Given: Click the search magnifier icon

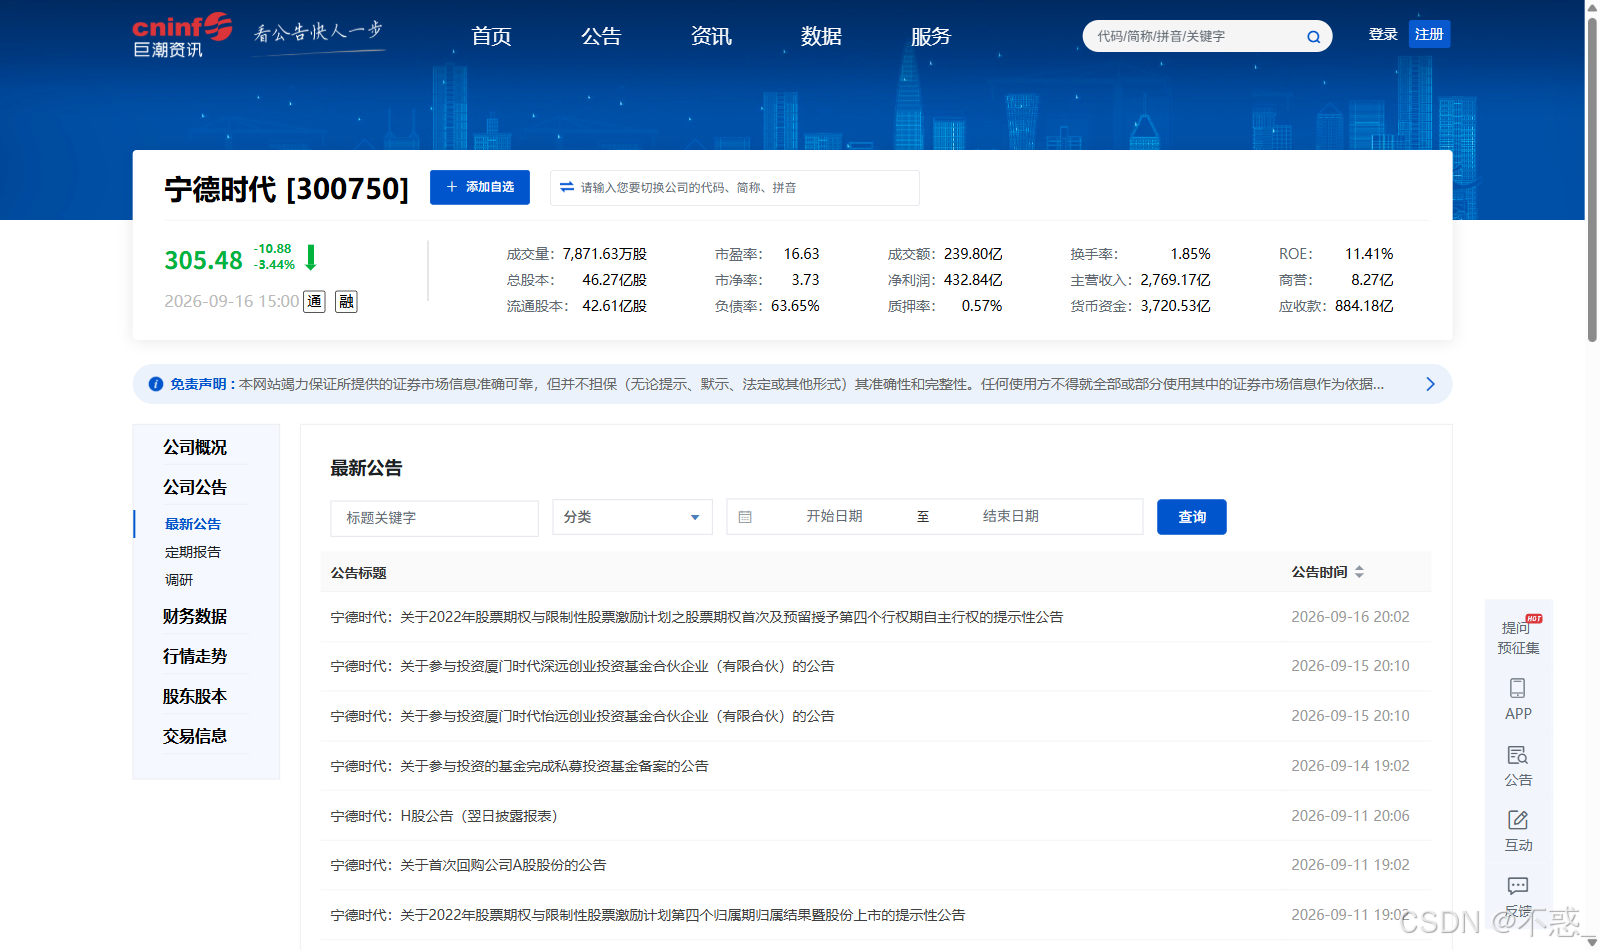Looking at the screenshot, I should (1313, 37).
